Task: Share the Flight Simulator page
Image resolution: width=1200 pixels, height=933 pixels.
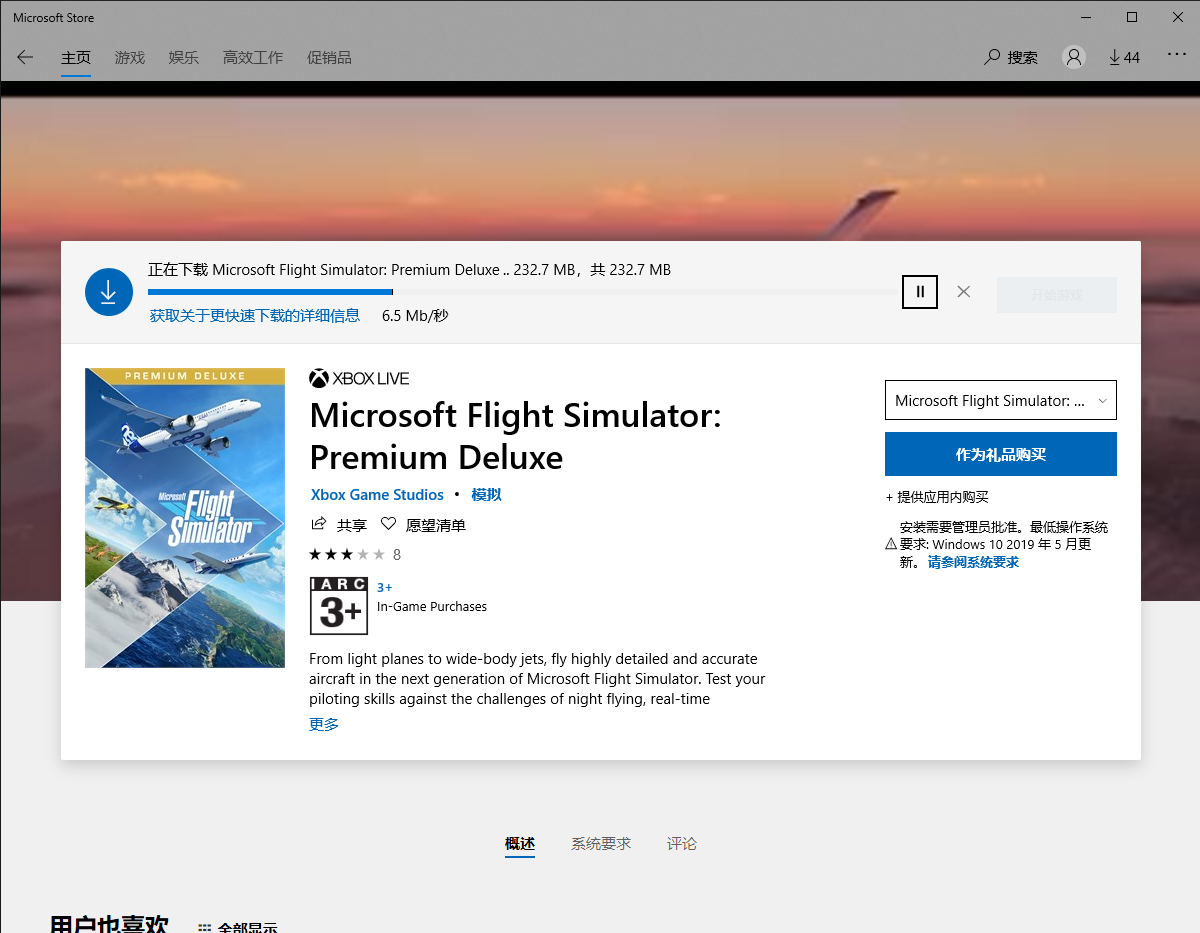Action: pyautogui.click(x=339, y=525)
